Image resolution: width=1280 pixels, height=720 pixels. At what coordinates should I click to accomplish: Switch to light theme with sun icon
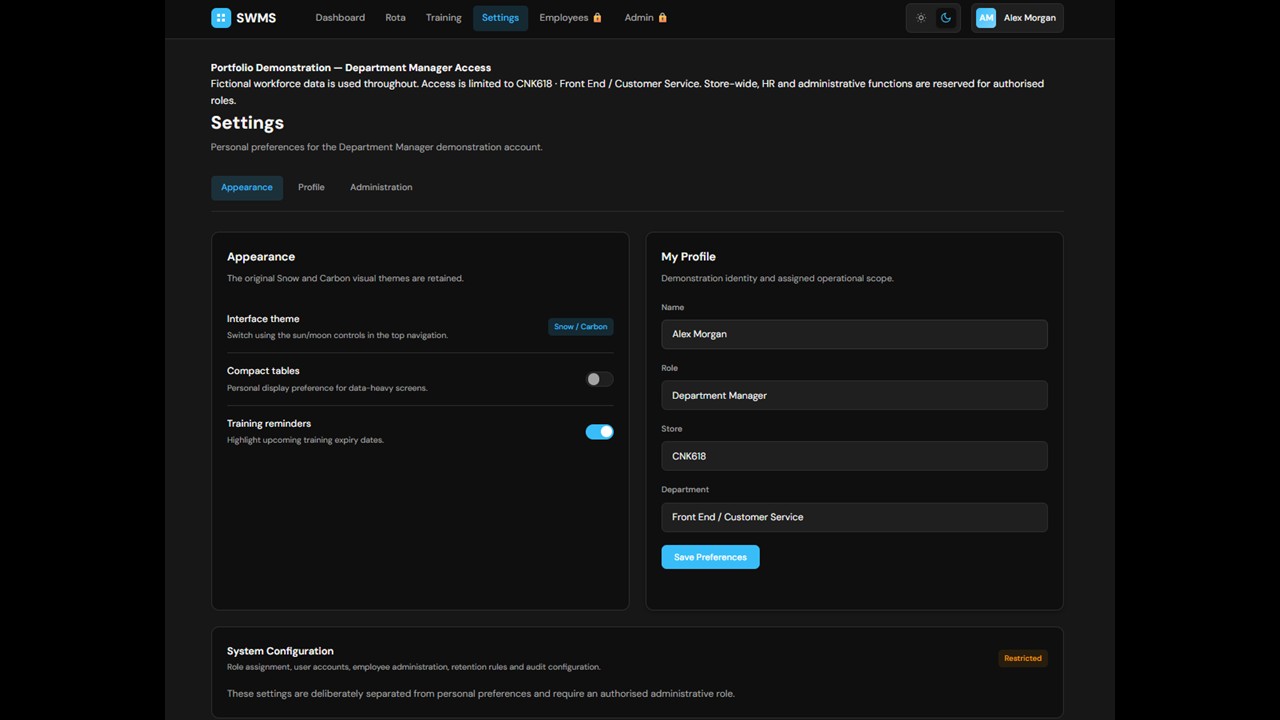tap(921, 18)
